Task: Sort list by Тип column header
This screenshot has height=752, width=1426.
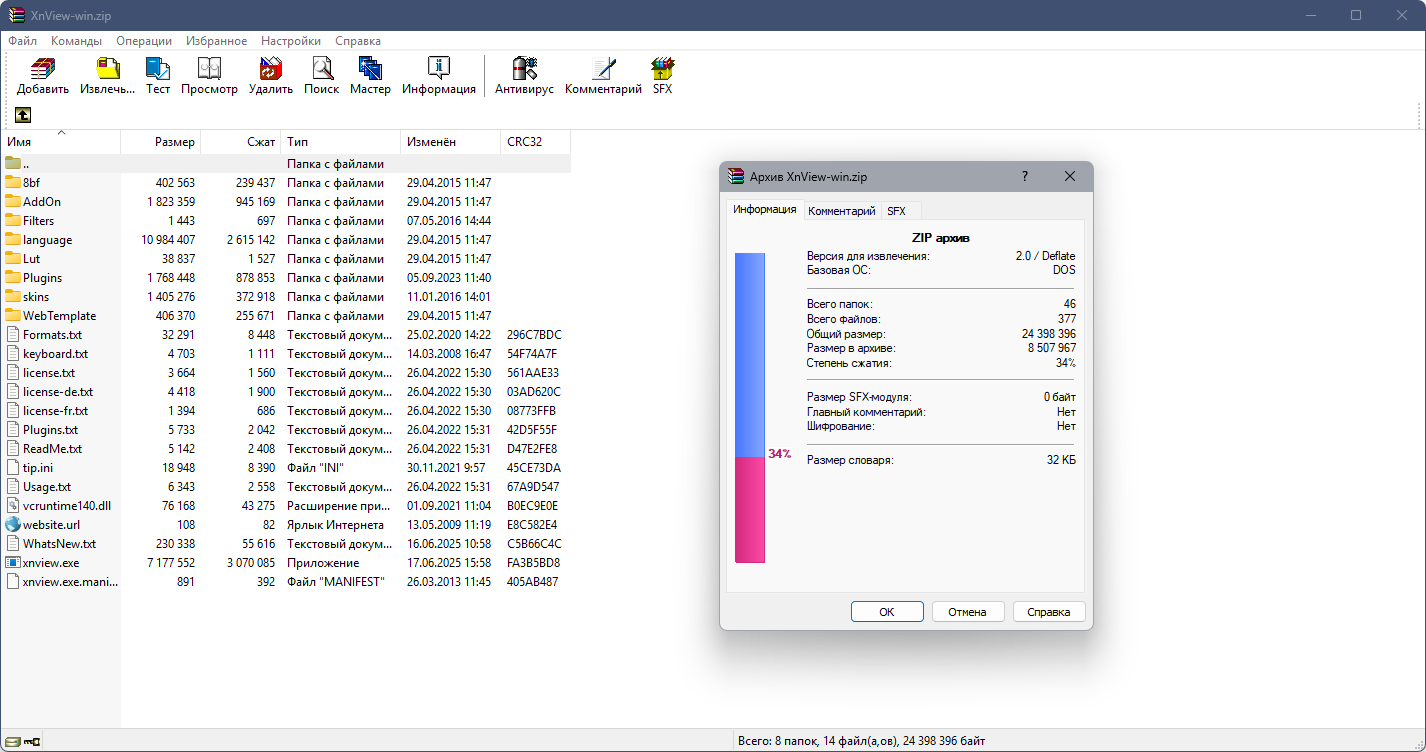Action: 341,142
